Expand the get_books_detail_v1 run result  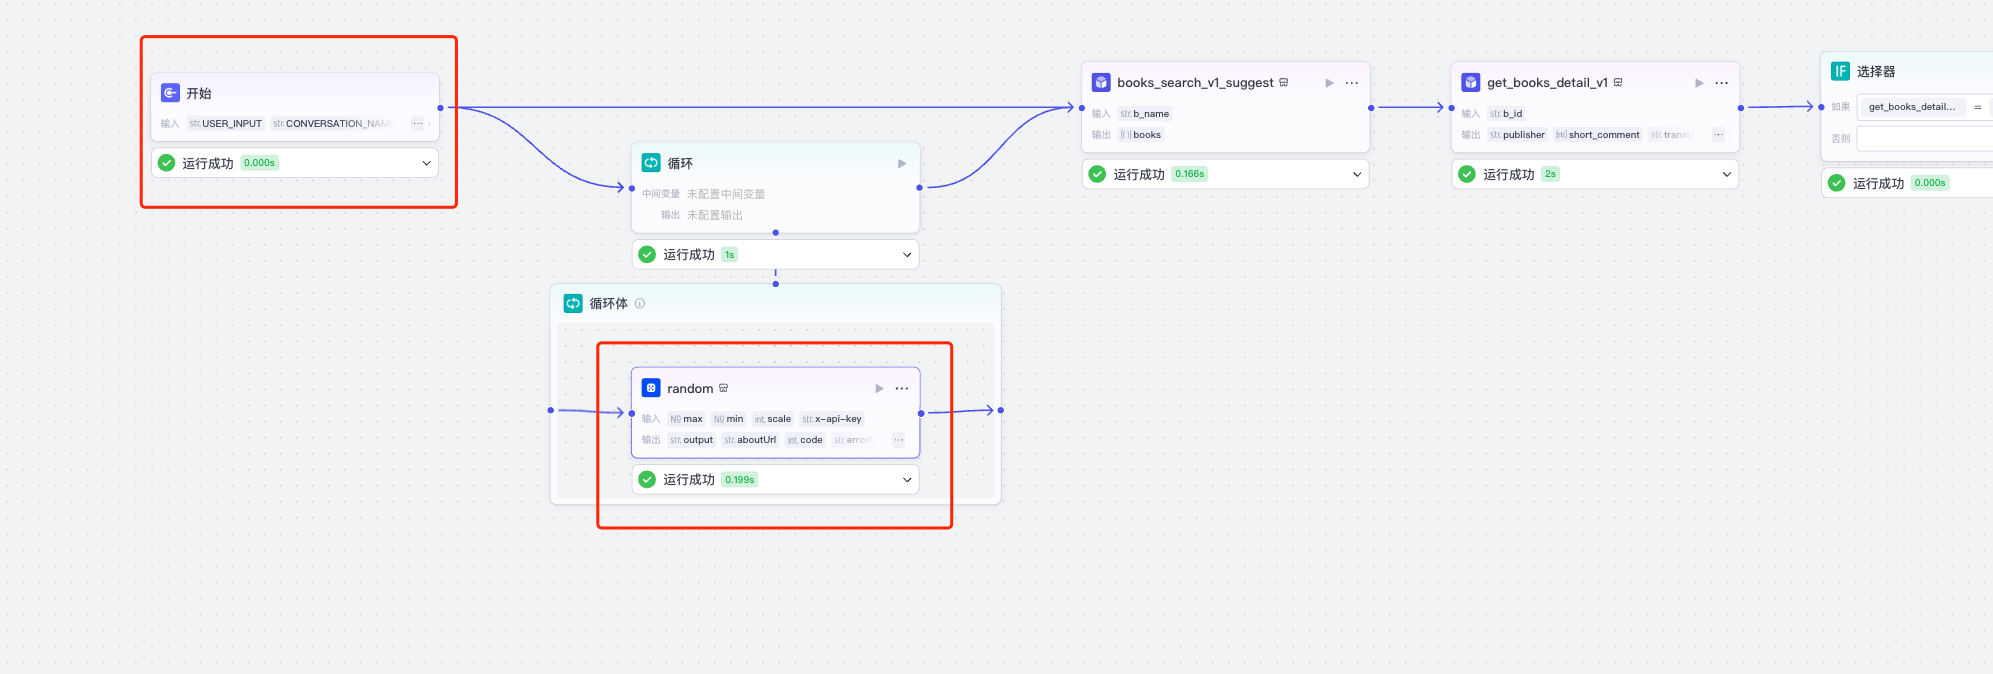pos(1726,174)
